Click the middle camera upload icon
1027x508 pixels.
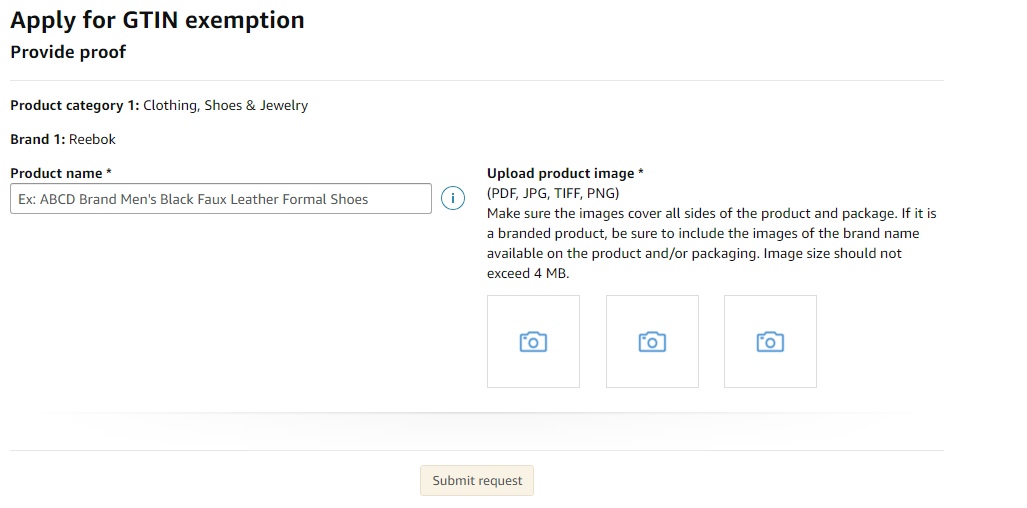[652, 342]
